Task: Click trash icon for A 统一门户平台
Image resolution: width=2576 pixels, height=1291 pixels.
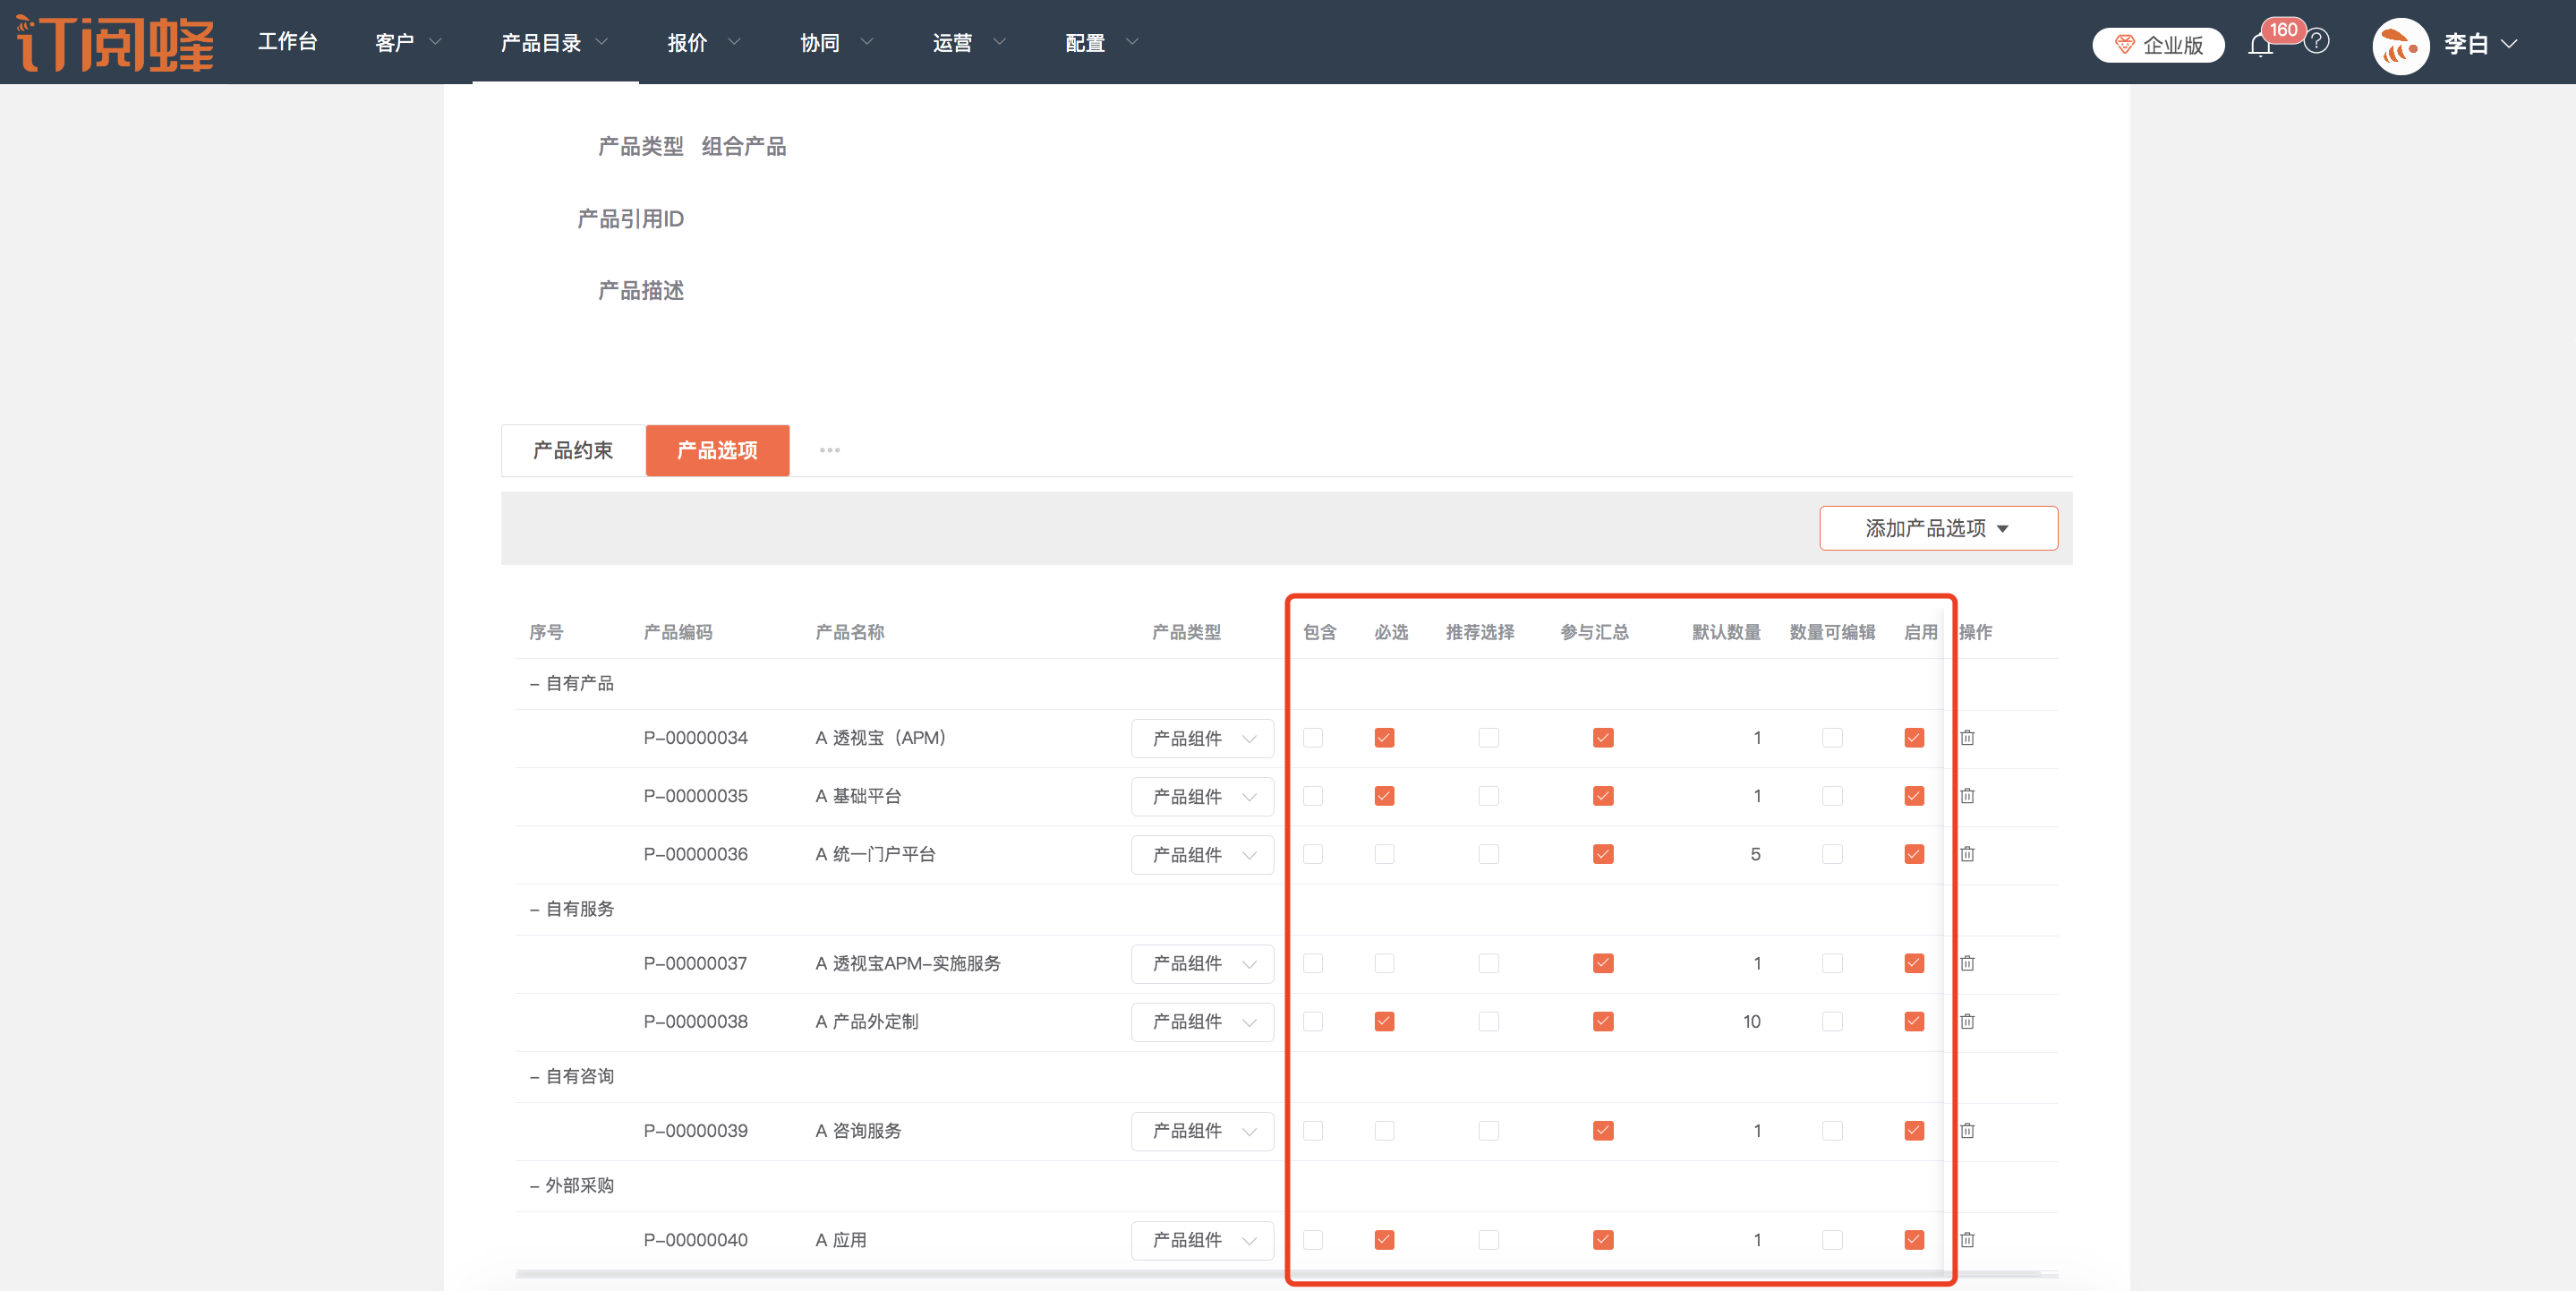Action: click(x=1967, y=854)
